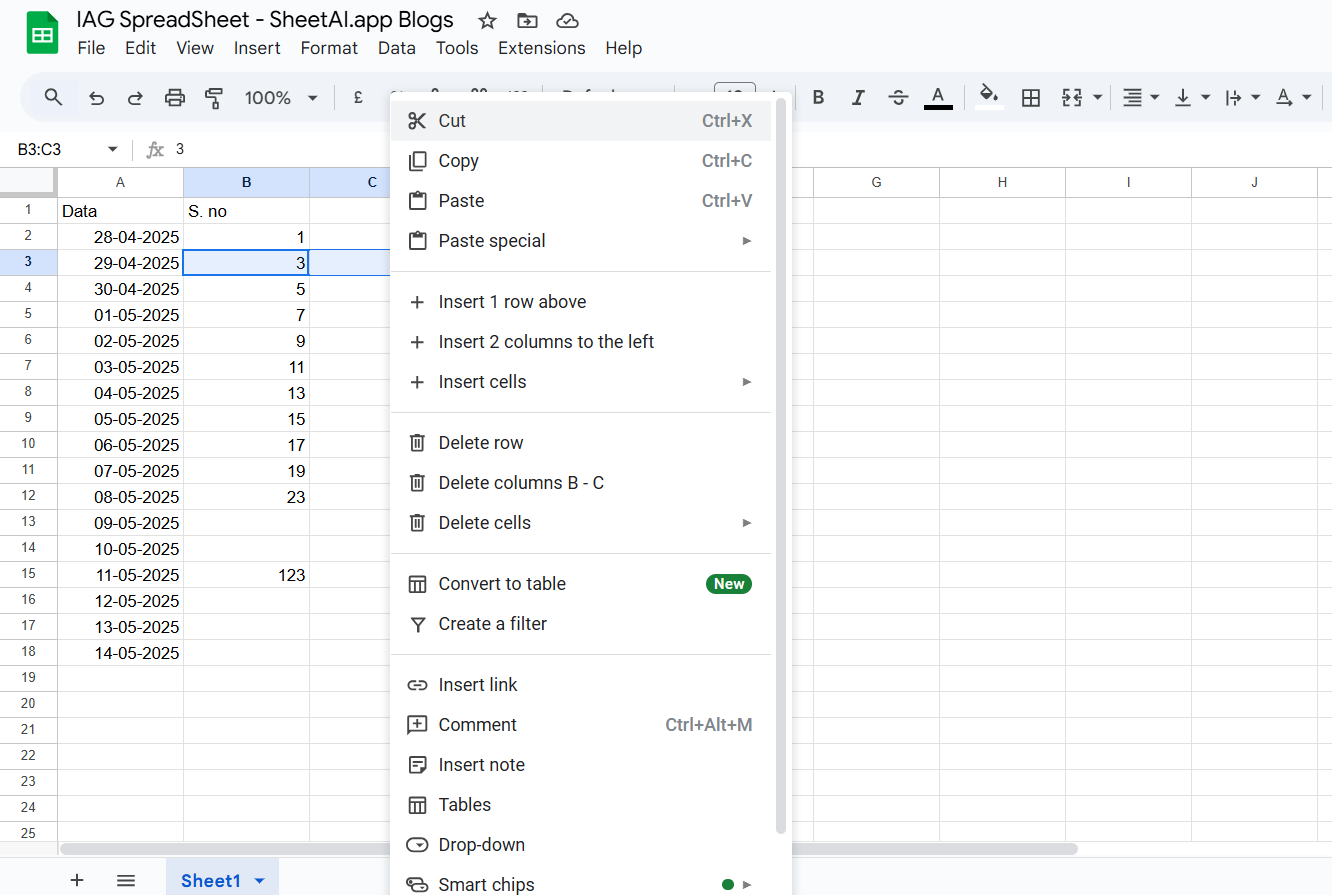Check the cloud save status icon
This screenshot has height=895, width=1332.
click(567, 20)
